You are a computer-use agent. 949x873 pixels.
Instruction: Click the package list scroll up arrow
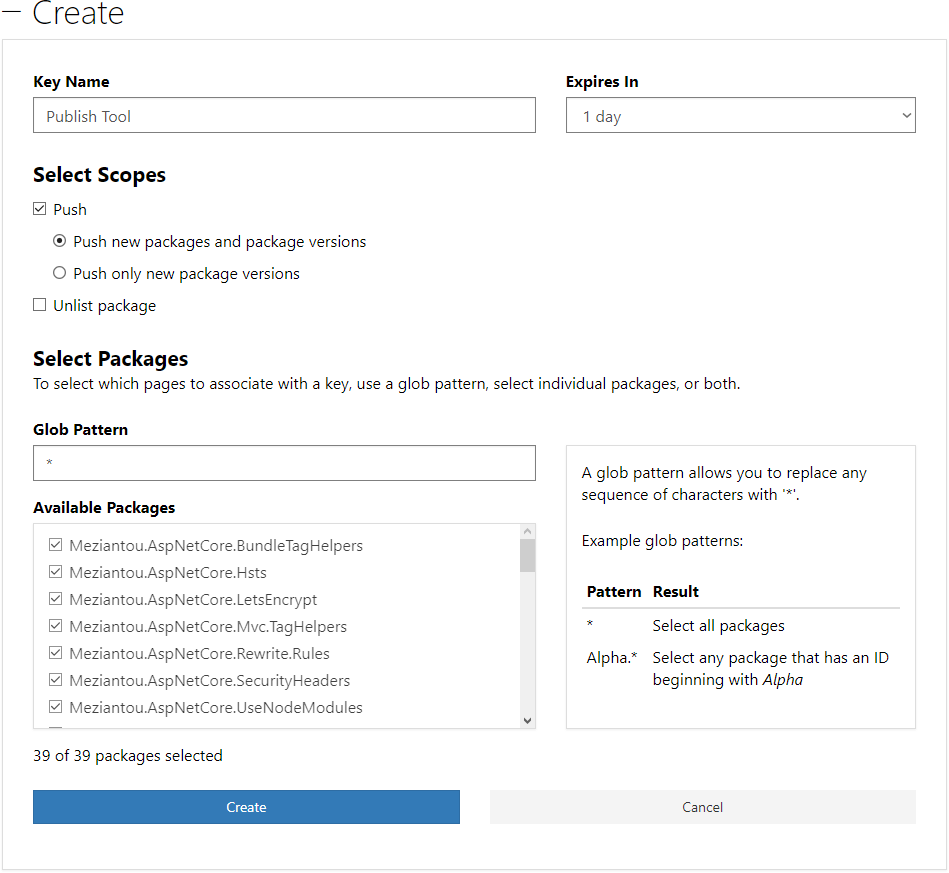coord(527,532)
